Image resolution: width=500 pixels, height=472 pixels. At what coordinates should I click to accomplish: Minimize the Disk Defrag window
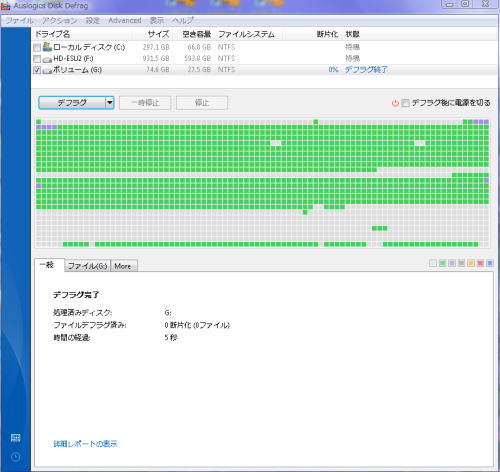[449, 4]
